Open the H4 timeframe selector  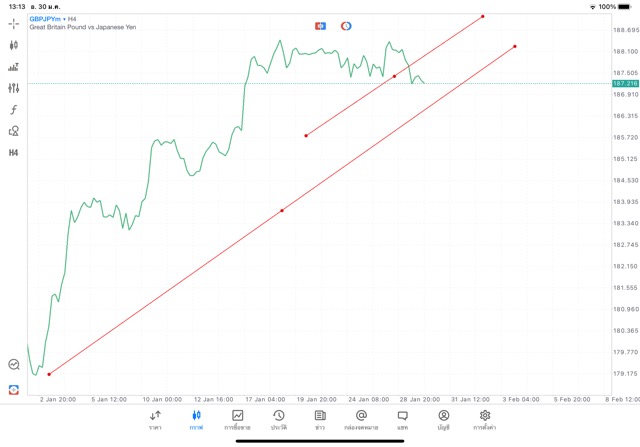pos(13,152)
